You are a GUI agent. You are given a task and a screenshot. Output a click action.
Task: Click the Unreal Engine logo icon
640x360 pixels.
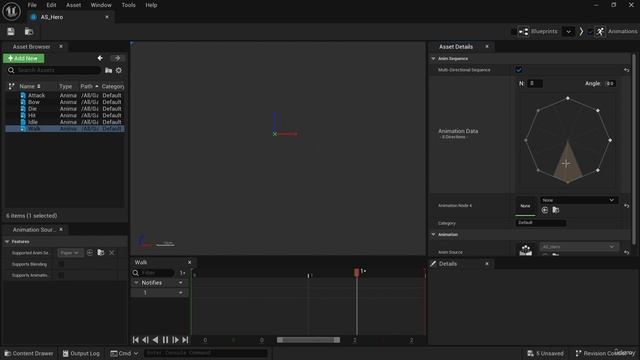tap(11, 11)
